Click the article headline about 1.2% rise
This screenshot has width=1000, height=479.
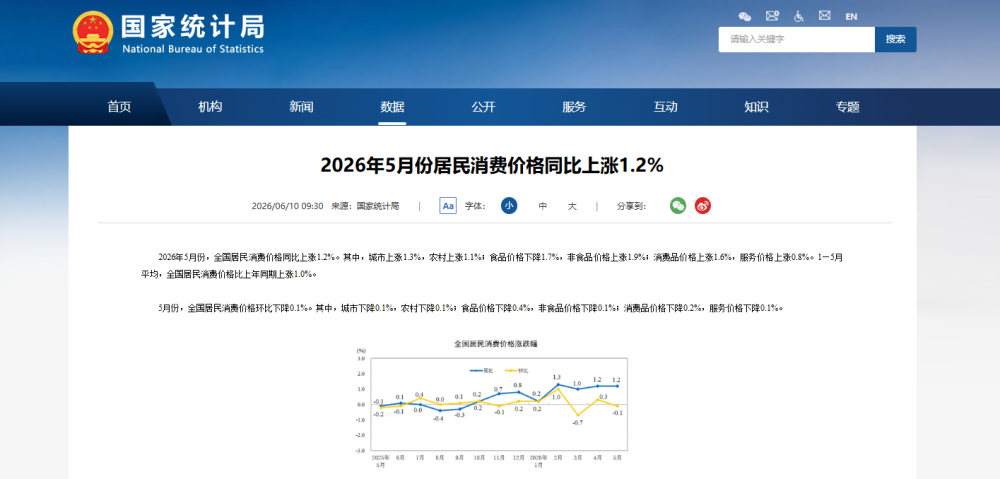click(x=492, y=166)
